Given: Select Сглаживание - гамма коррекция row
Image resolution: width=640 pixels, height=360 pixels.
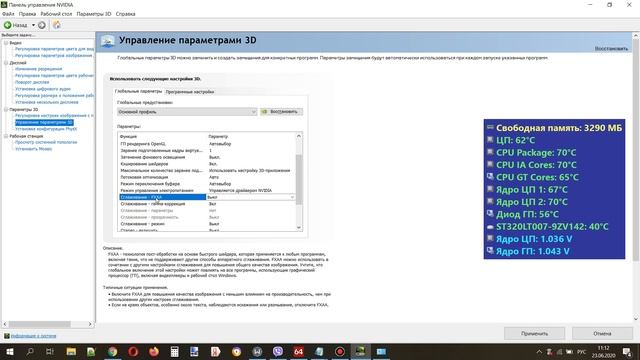Looking at the screenshot, I should 207,204.
